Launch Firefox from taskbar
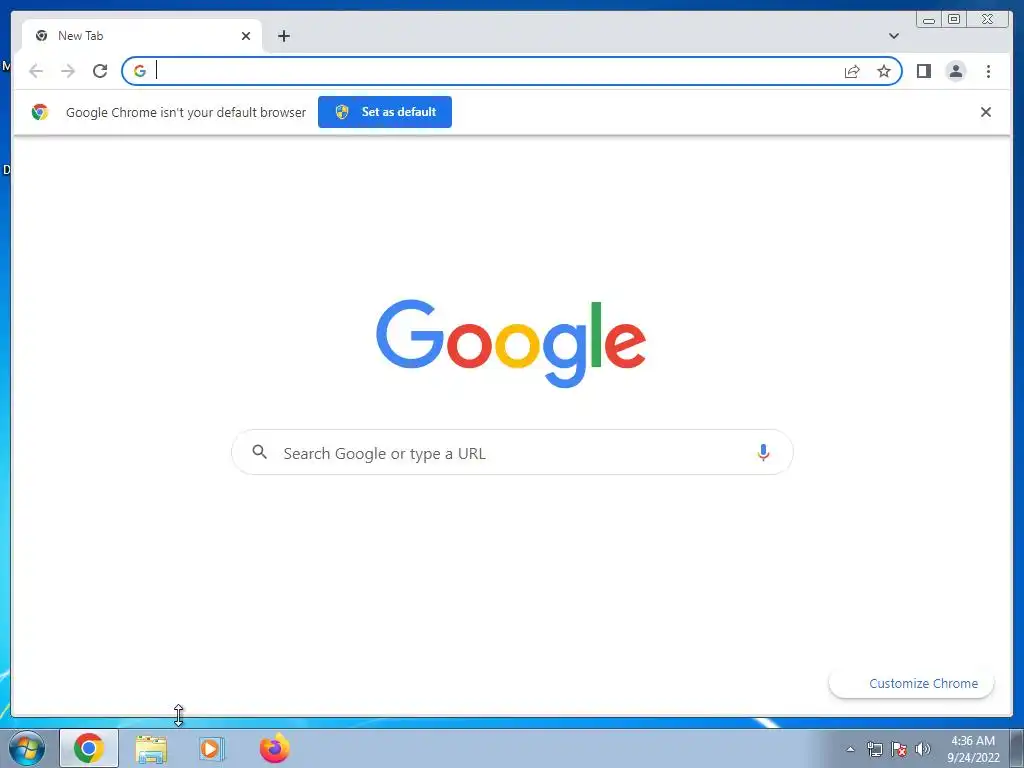 click(274, 748)
